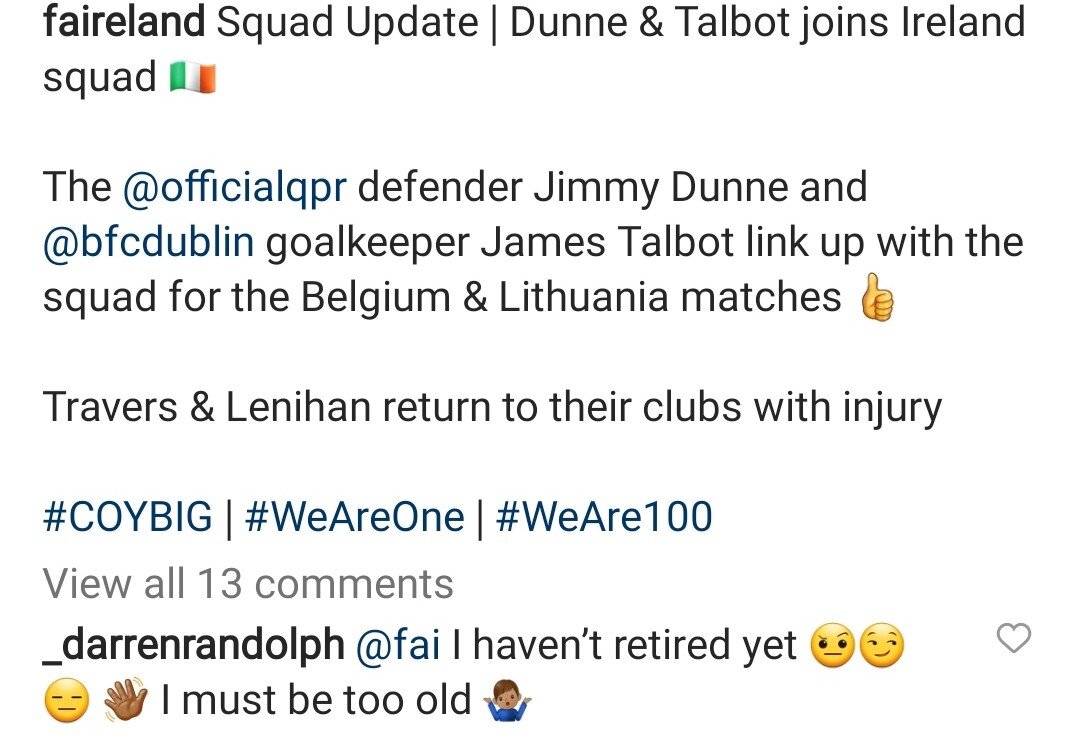1066x744 pixels.
Task: Open the @officialqpr mention
Action: (235, 188)
